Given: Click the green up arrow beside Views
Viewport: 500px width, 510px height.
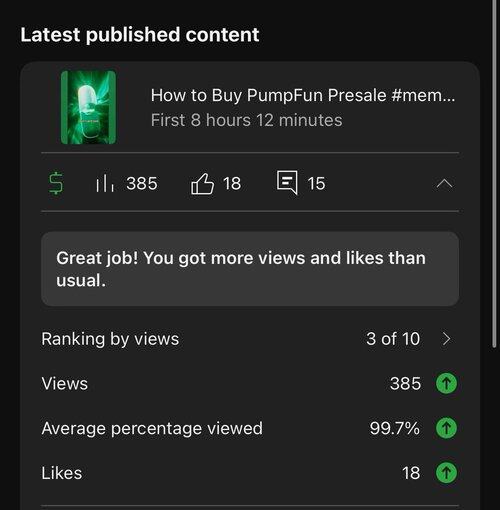Looking at the screenshot, I should (446, 383).
